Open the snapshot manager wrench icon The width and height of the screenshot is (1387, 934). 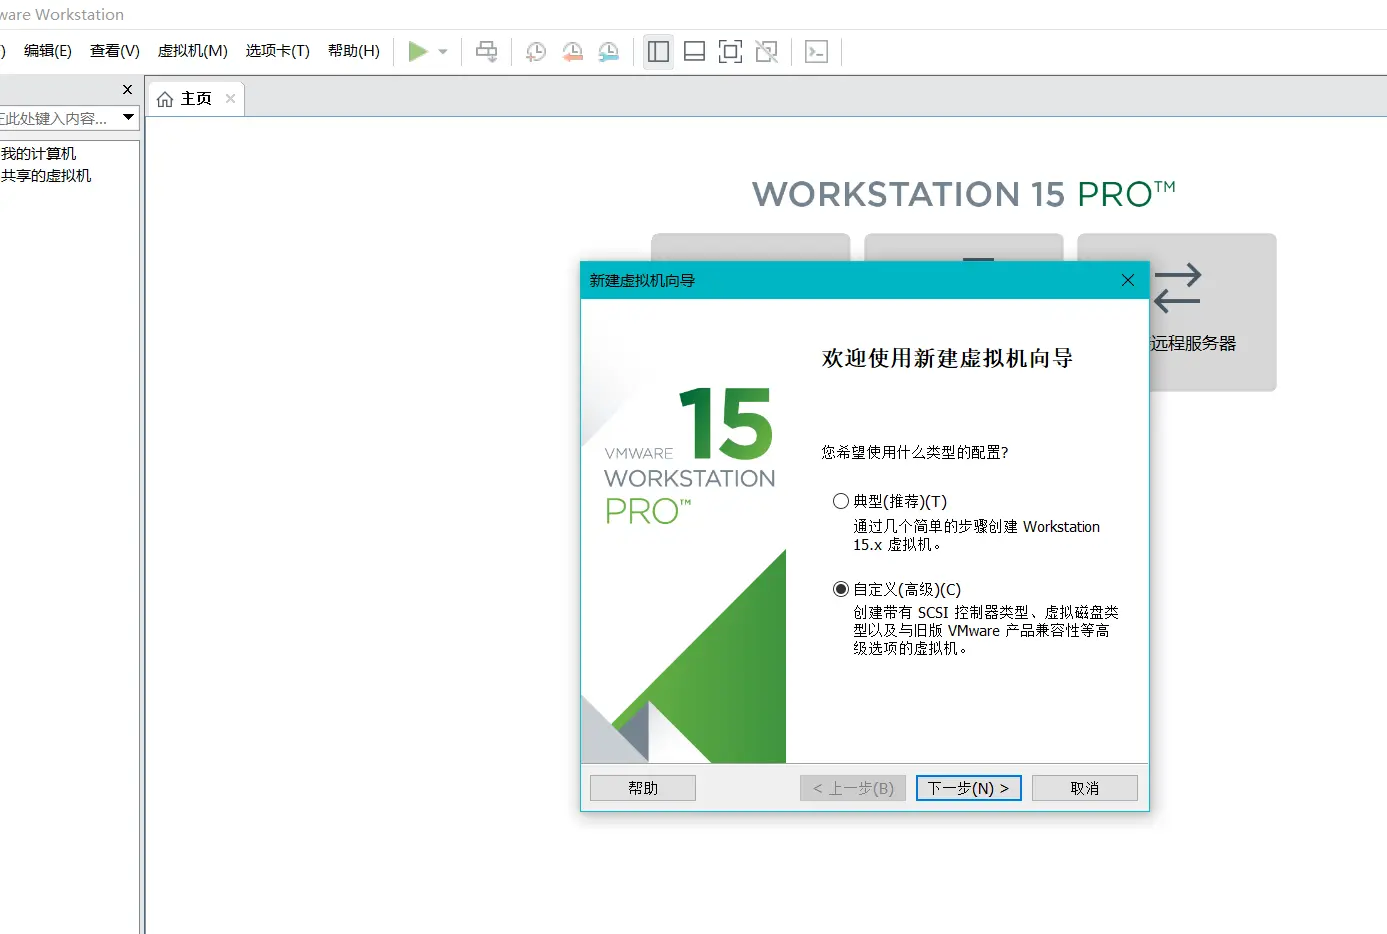[x=609, y=51]
